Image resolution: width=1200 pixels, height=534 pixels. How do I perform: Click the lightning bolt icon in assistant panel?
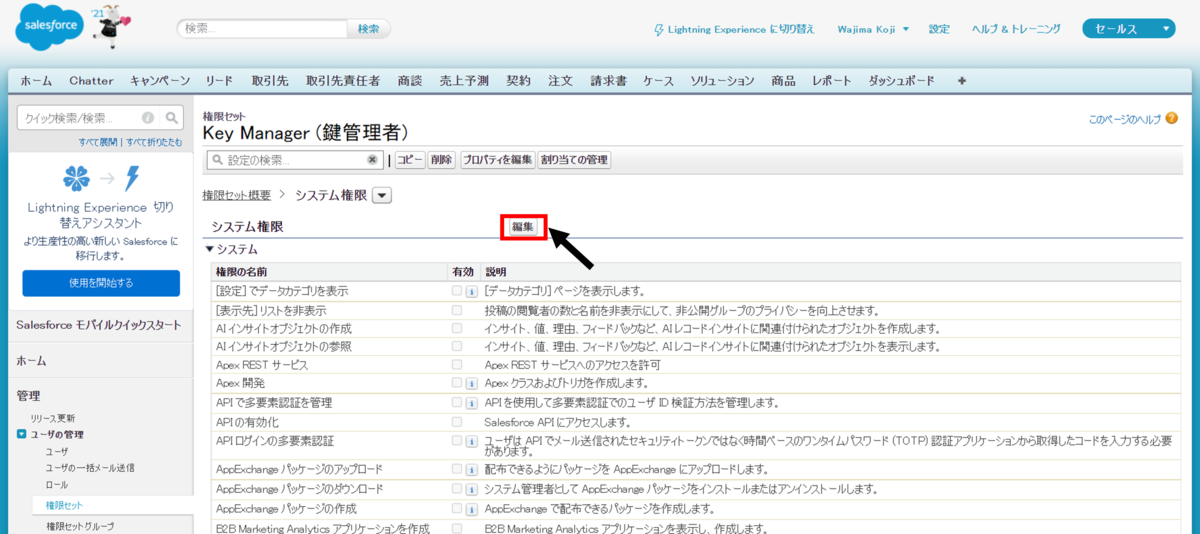click(131, 179)
